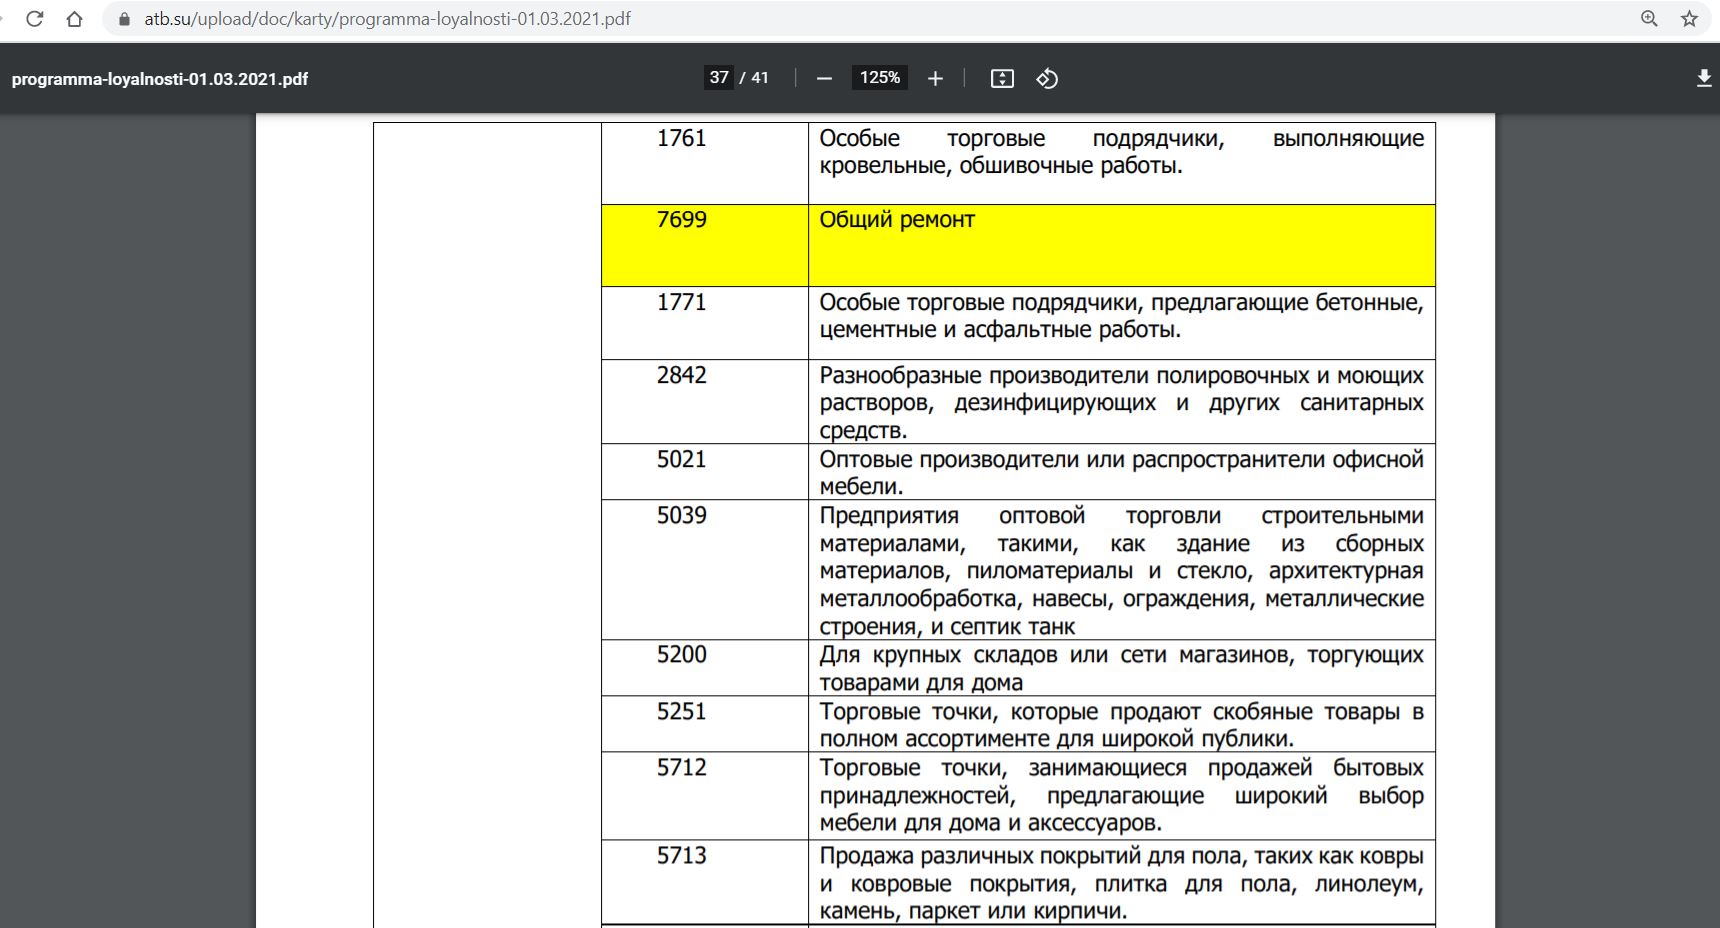Viewport: 1720px width, 928px height.
Task: Click description "Для крупных складов или сети магазинов"
Action: (x=1121, y=668)
